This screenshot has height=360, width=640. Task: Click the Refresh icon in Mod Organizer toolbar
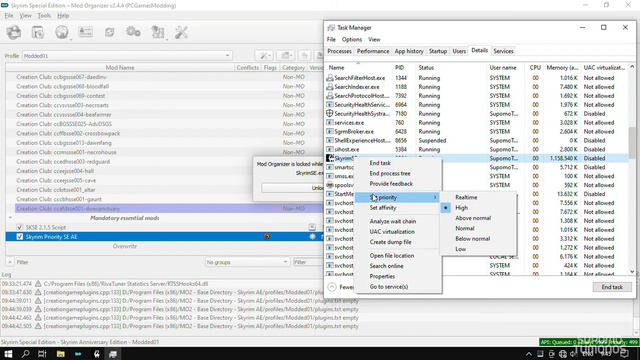coord(109,32)
